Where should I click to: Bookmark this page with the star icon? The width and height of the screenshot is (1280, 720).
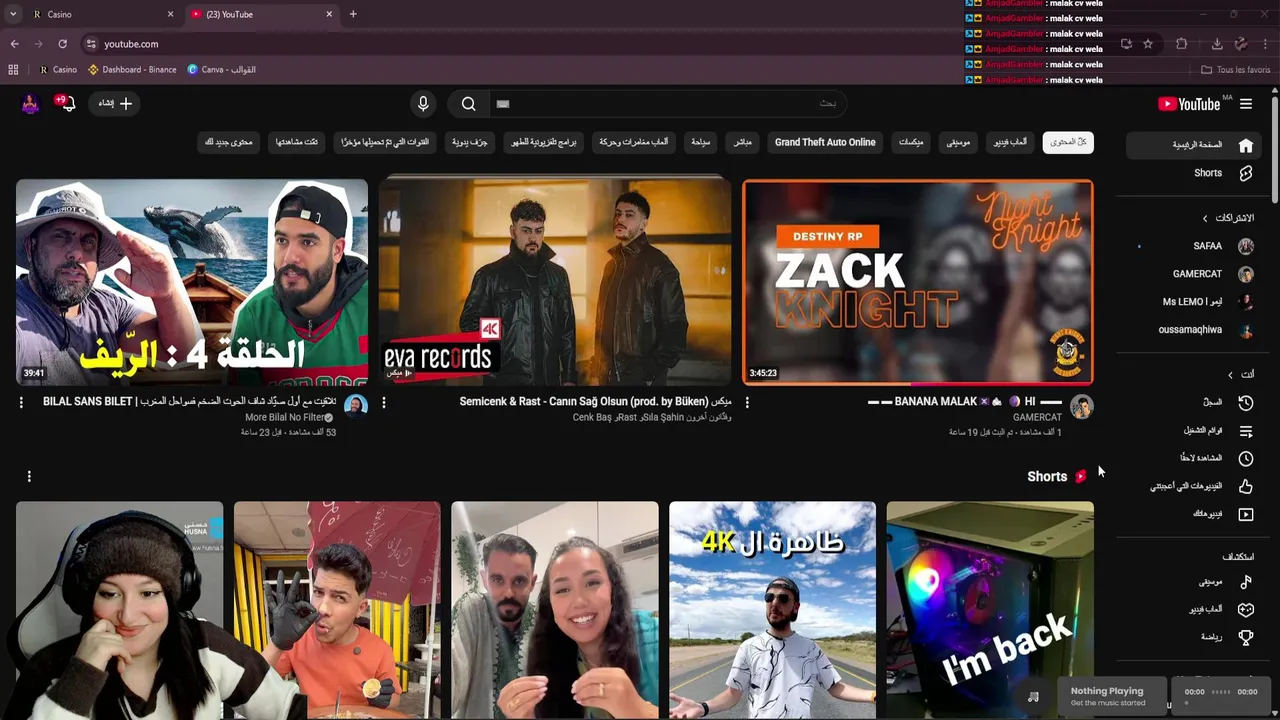click(x=1148, y=44)
